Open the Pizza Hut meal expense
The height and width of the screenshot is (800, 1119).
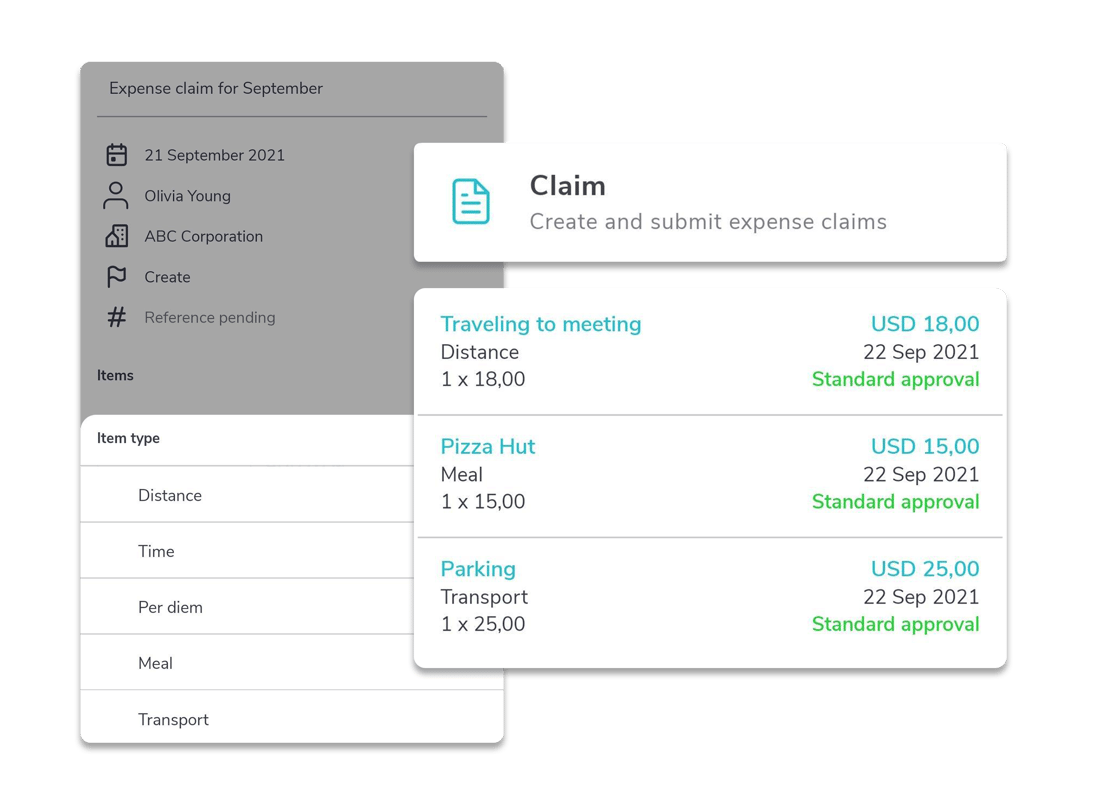tap(488, 446)
